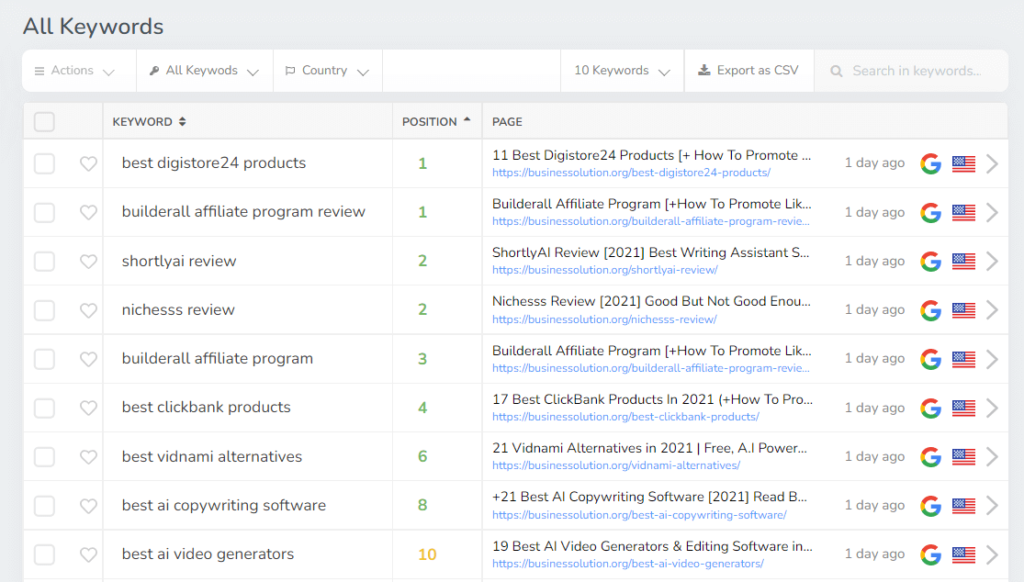Image resolution: width=1024 pixels, height=582 pixels.
Task: Open the '10 Keywords' per-page dropdown
Action: (621, 71)
